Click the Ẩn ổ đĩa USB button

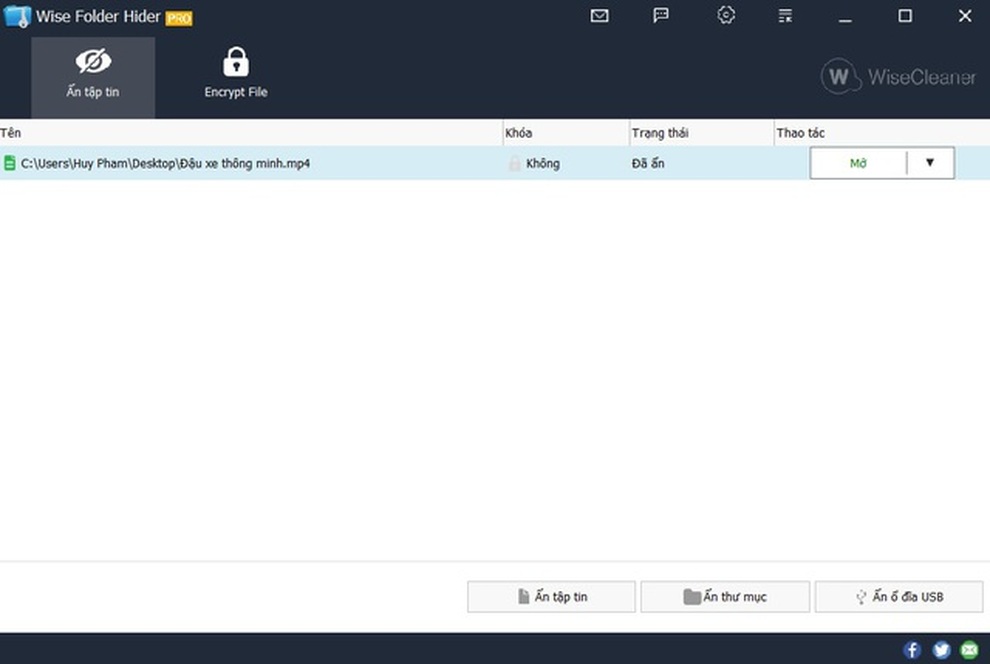click(899, 596)
